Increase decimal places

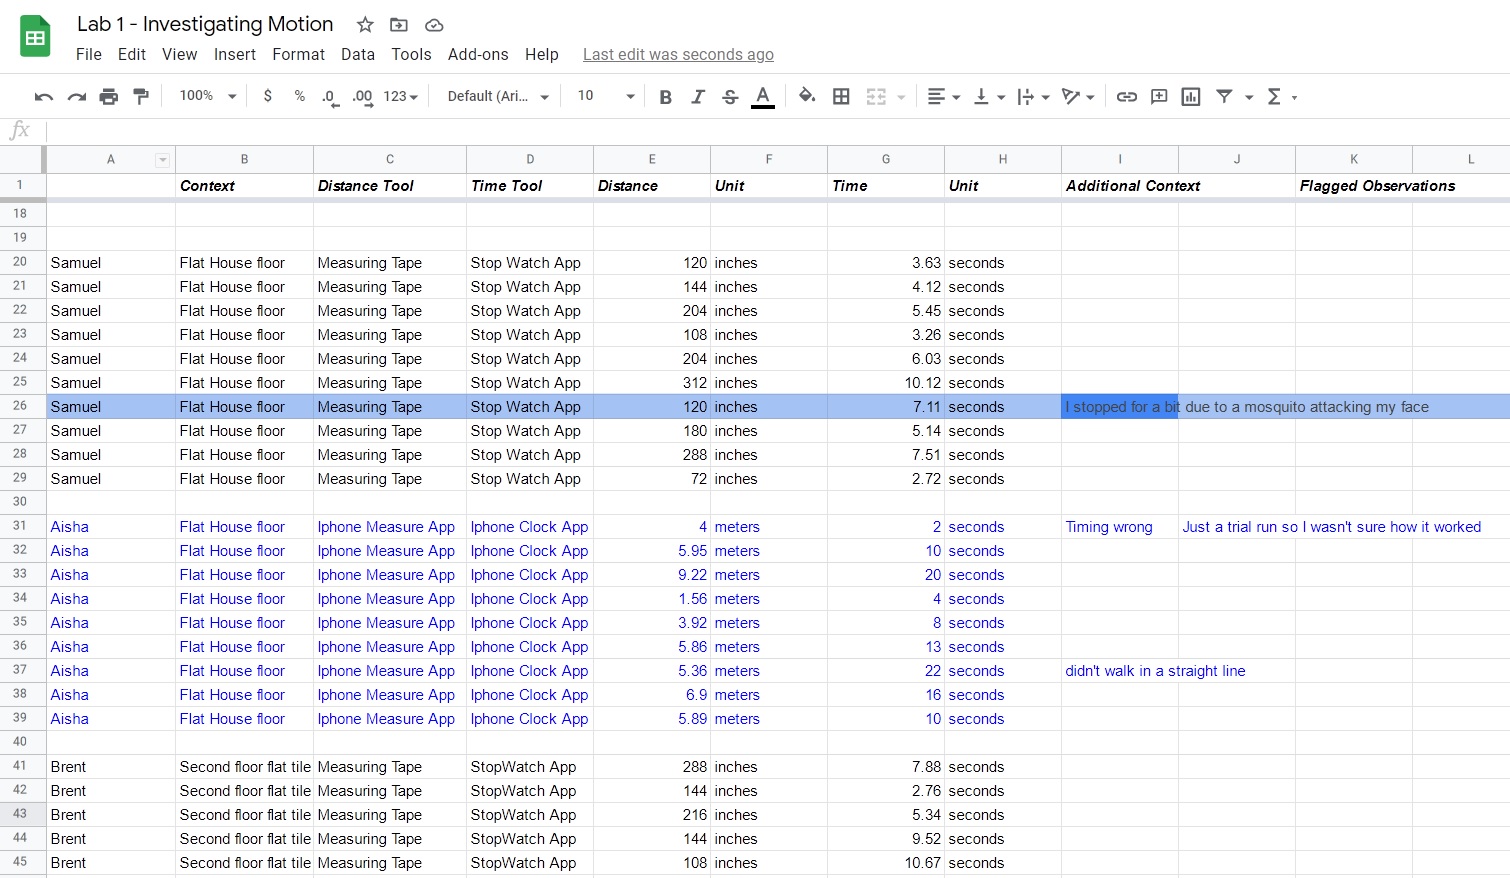click(362, 97)
